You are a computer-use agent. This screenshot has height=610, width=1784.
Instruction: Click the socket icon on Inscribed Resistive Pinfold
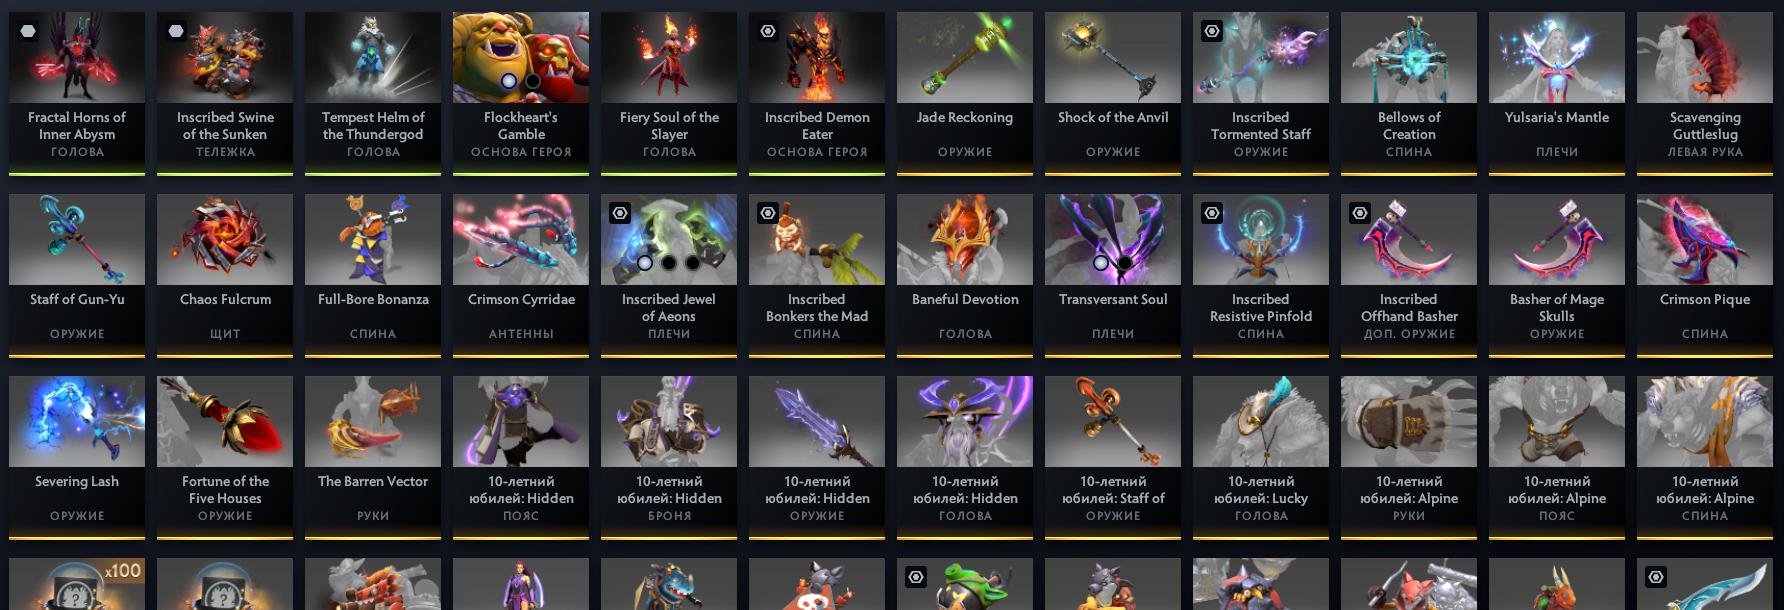(x=1212, y=213)
